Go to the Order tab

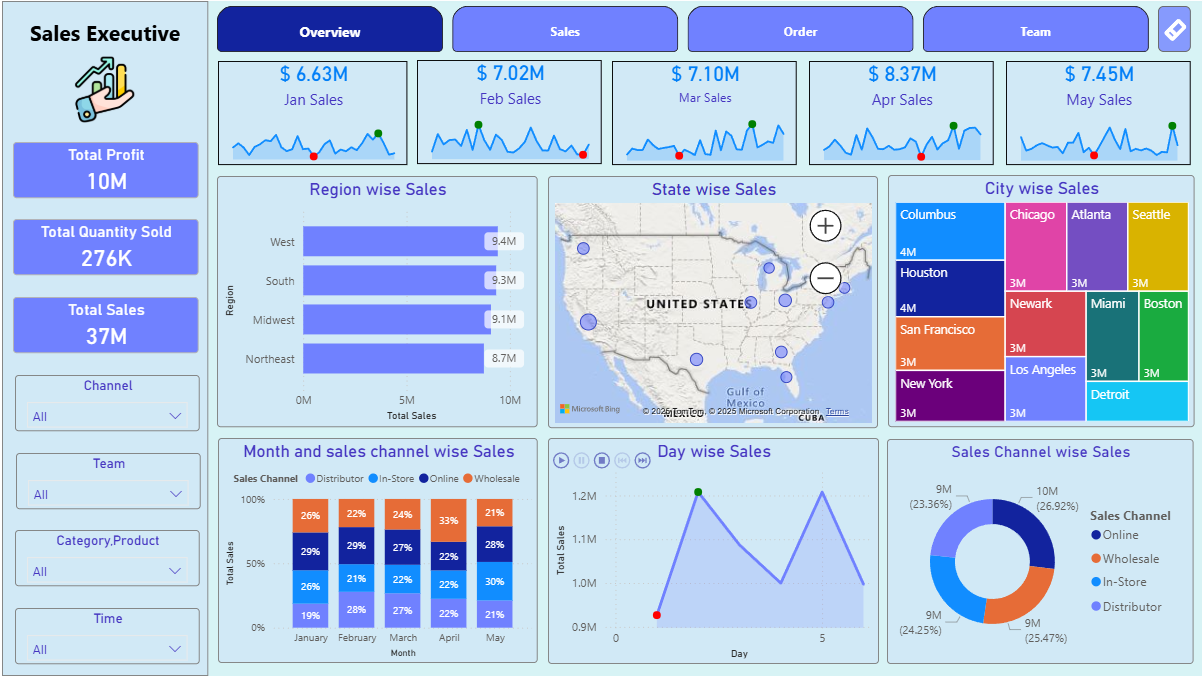800,31
